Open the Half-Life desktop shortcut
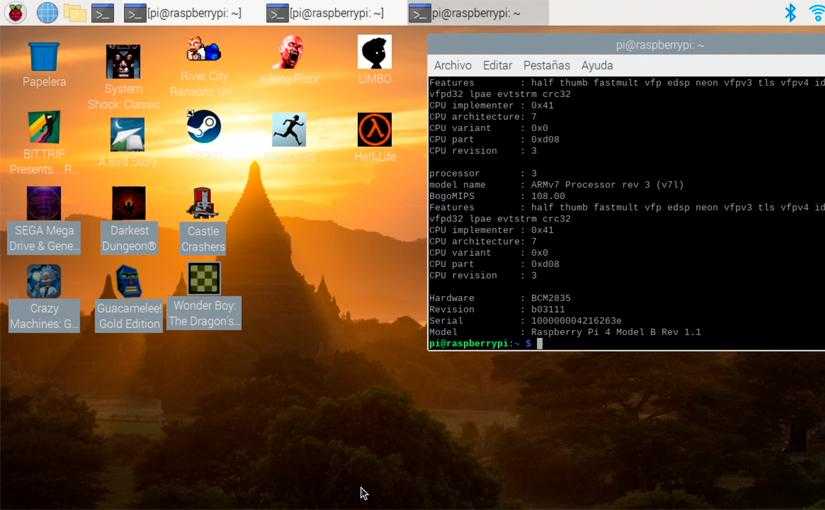Screen dimensions: 825x510 click(x=375, y=131)
